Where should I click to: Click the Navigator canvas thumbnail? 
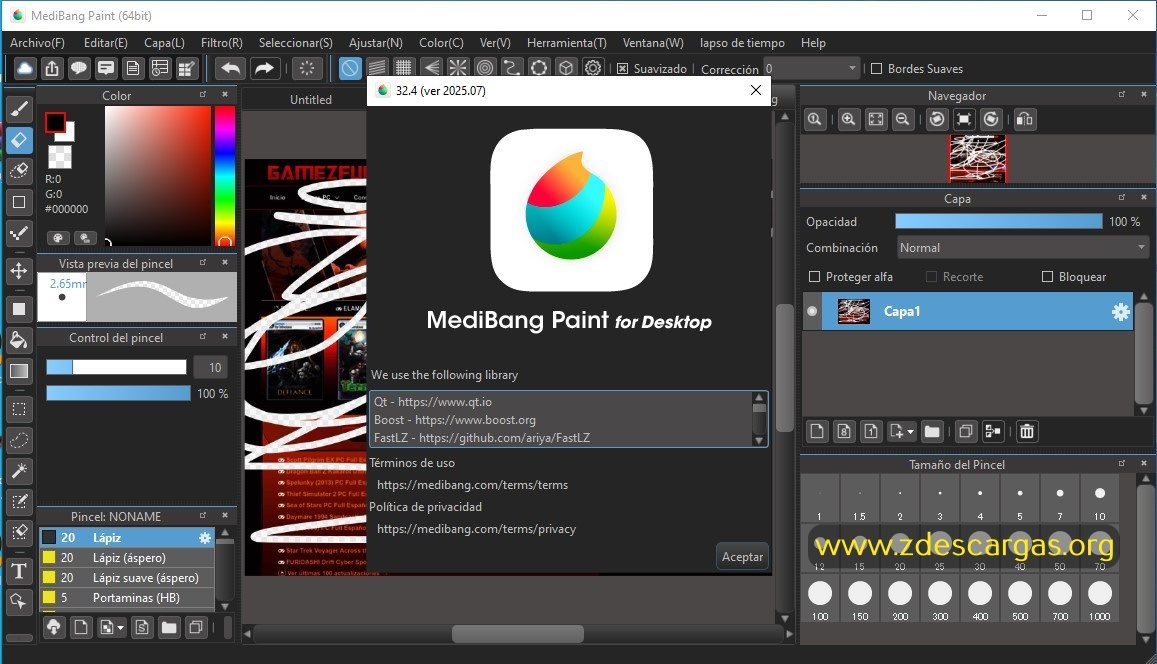(x=977, y=159)
